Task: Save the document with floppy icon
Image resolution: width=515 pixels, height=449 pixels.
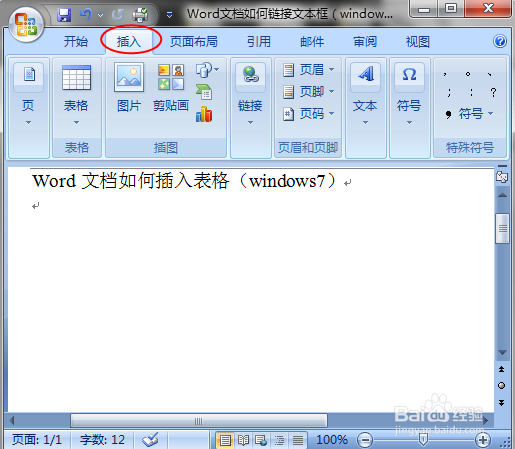Action: tap(64, 15)
